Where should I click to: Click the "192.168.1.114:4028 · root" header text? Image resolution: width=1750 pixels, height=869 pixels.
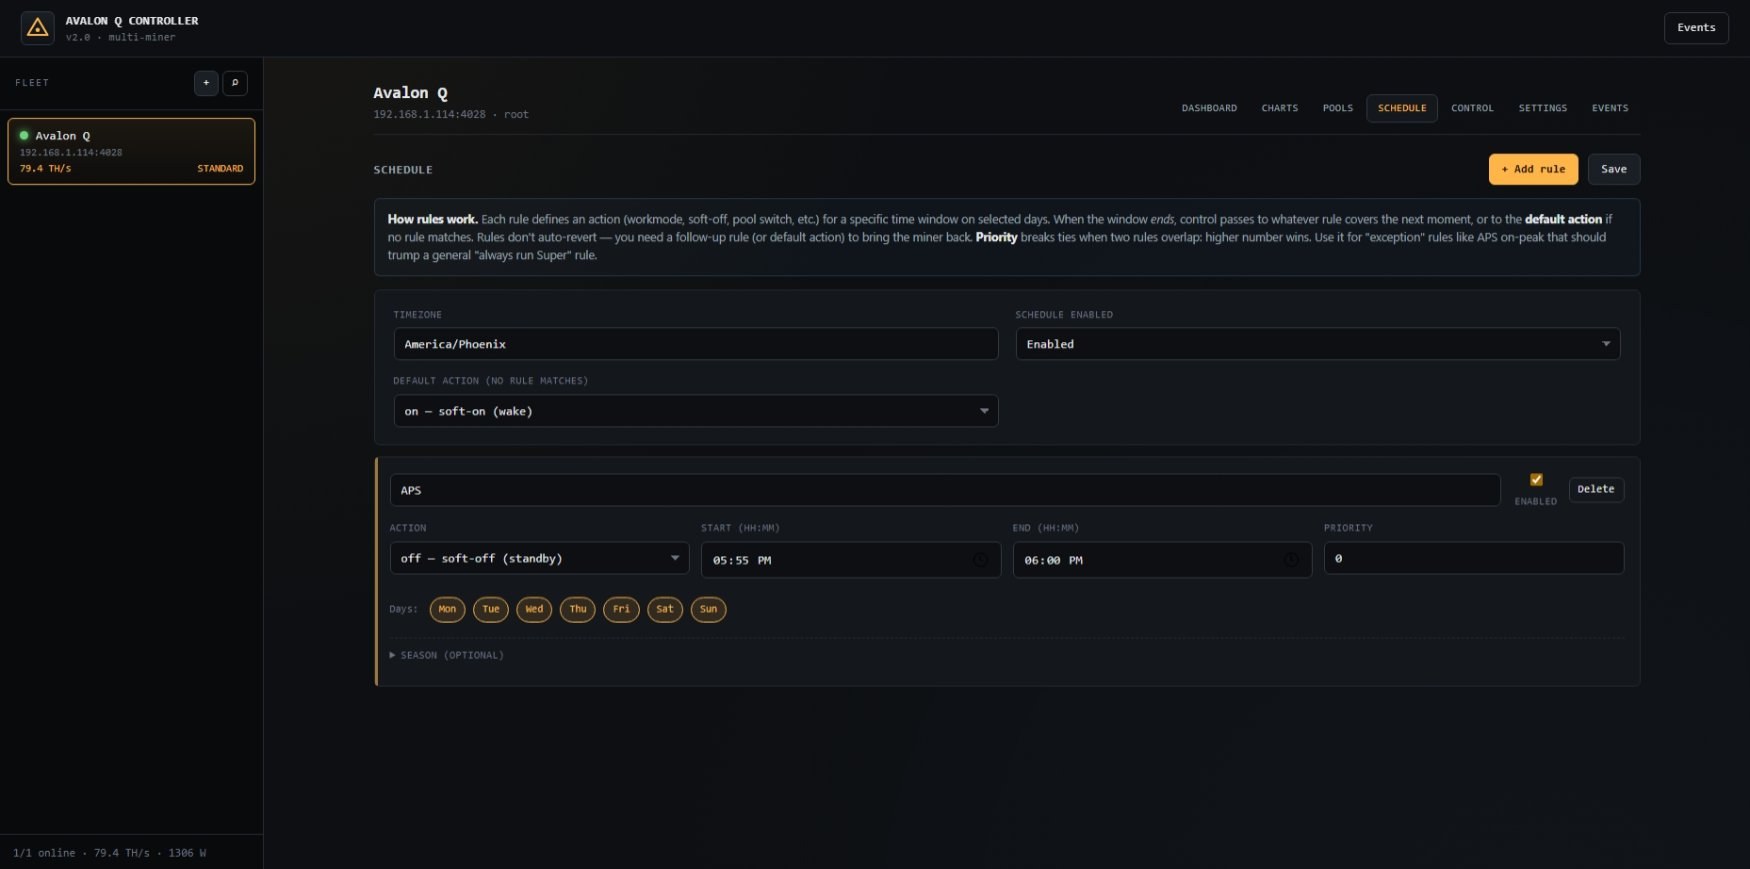451,115
